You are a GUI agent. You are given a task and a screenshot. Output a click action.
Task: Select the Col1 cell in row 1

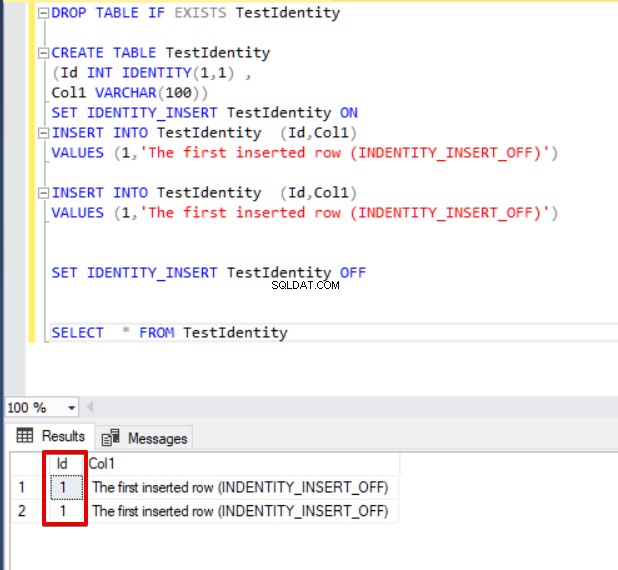(x=241, y=488)
